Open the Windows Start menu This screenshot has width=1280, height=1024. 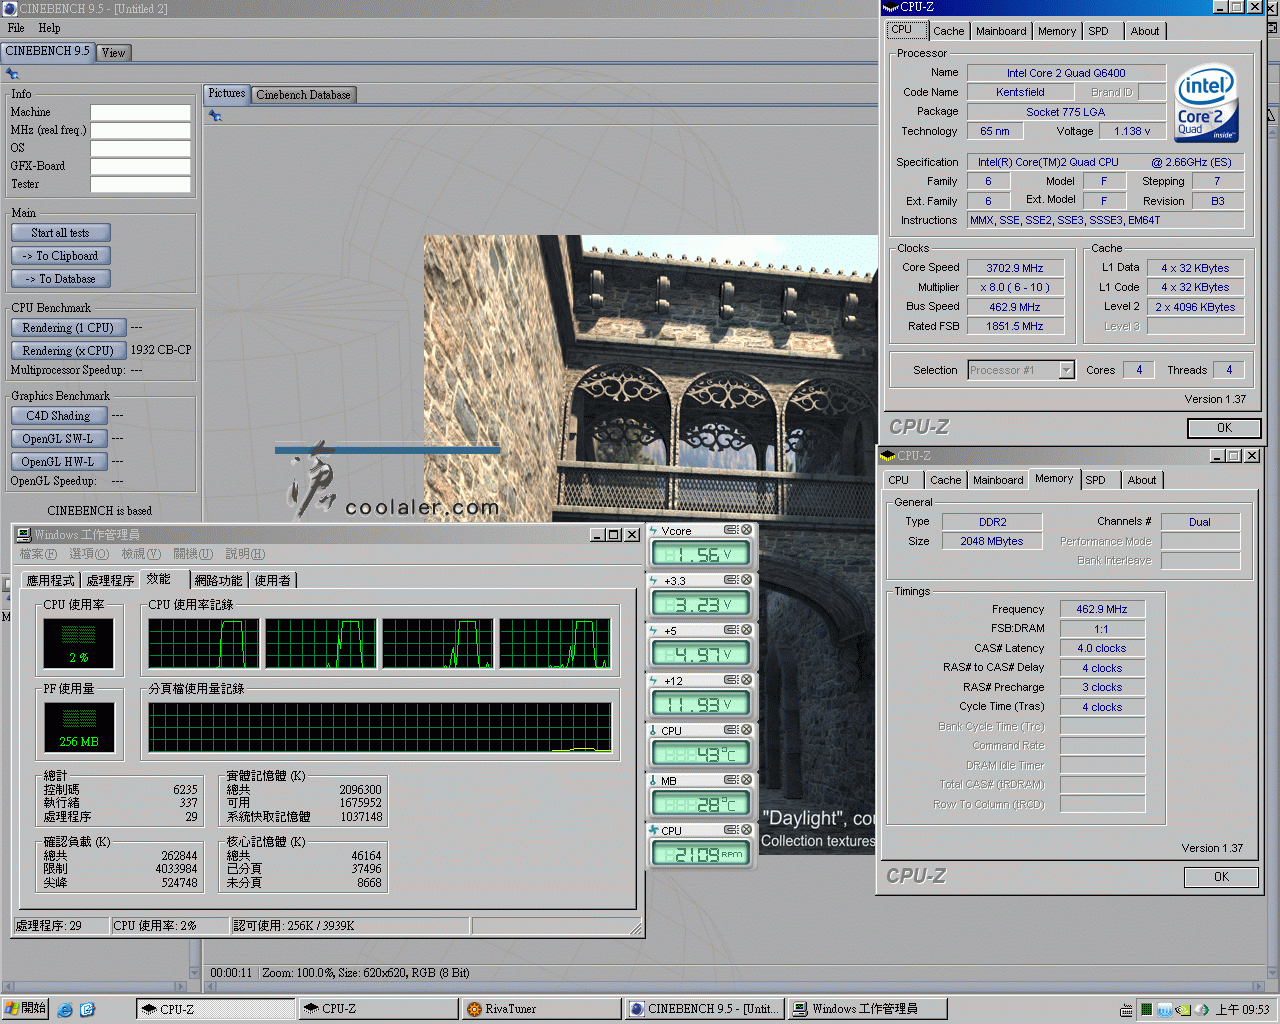pos(25,1009)
